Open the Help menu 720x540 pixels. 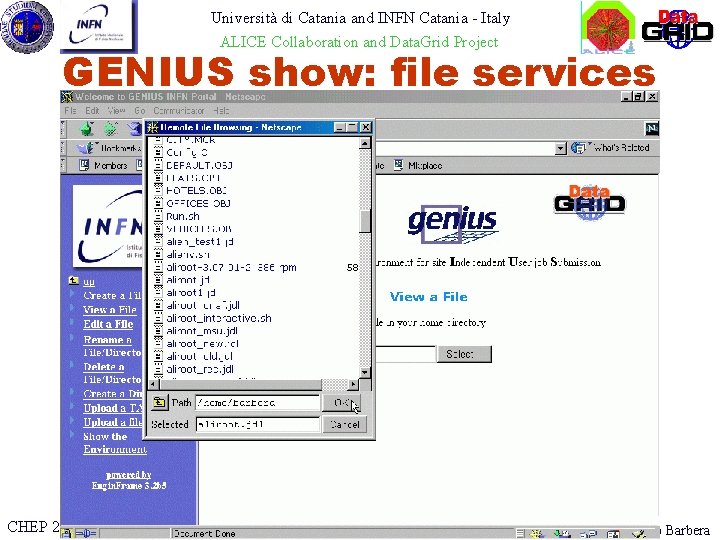pyautogui.click(x=221, y=111)
